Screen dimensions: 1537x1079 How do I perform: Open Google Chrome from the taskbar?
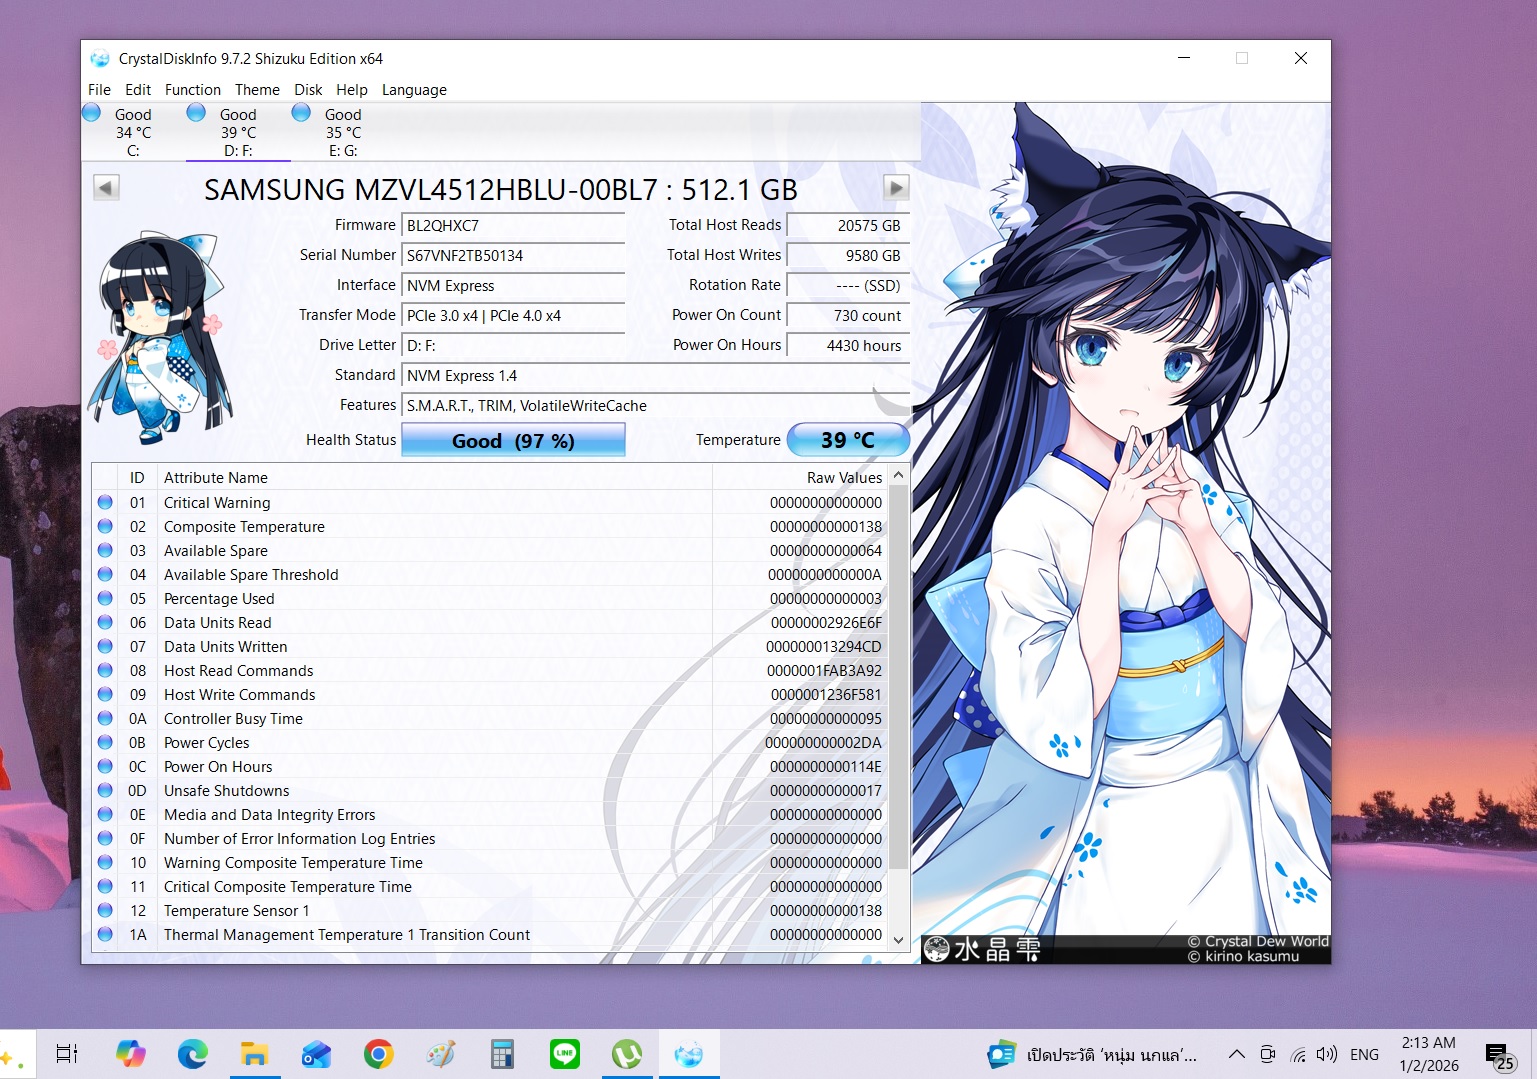point(378,1054)
